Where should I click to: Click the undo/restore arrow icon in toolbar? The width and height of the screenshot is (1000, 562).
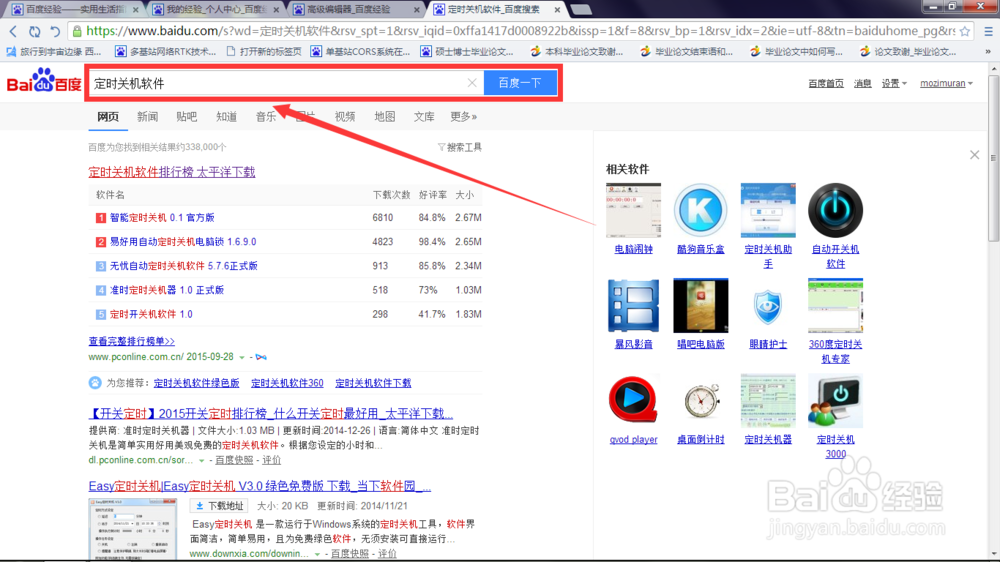(x=55, y=31)
